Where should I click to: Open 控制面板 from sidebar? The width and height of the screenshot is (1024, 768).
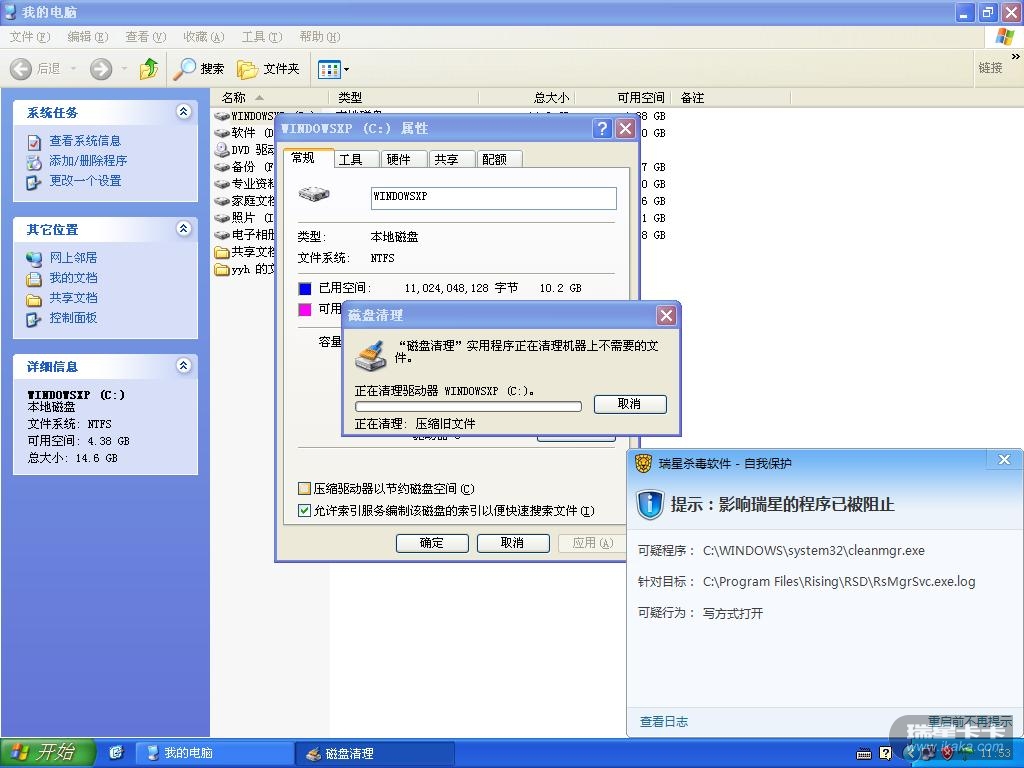(x=73, y=318)
